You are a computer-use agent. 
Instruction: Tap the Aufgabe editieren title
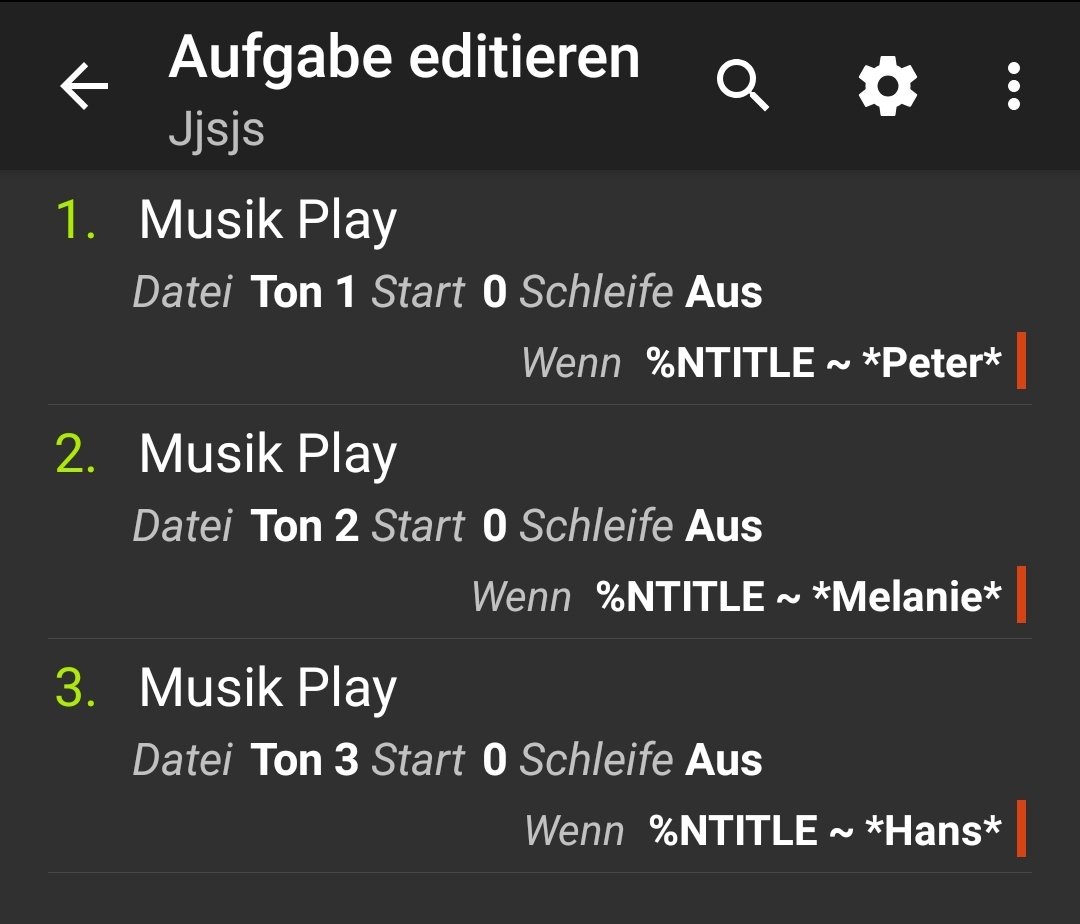coord(404,59)
